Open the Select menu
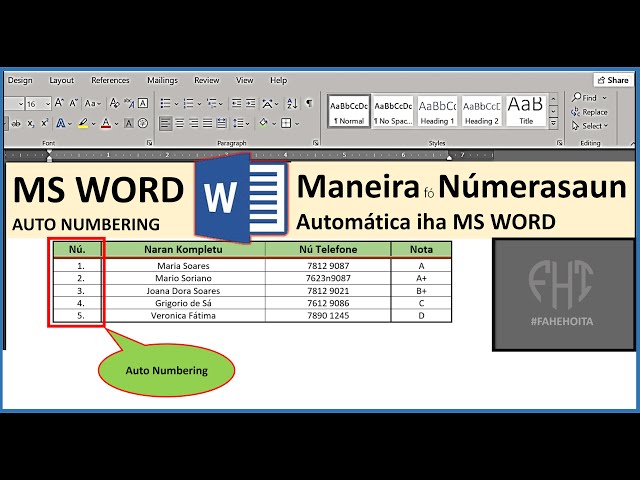This screenshot has width=640, height=480. pos(590,126)
